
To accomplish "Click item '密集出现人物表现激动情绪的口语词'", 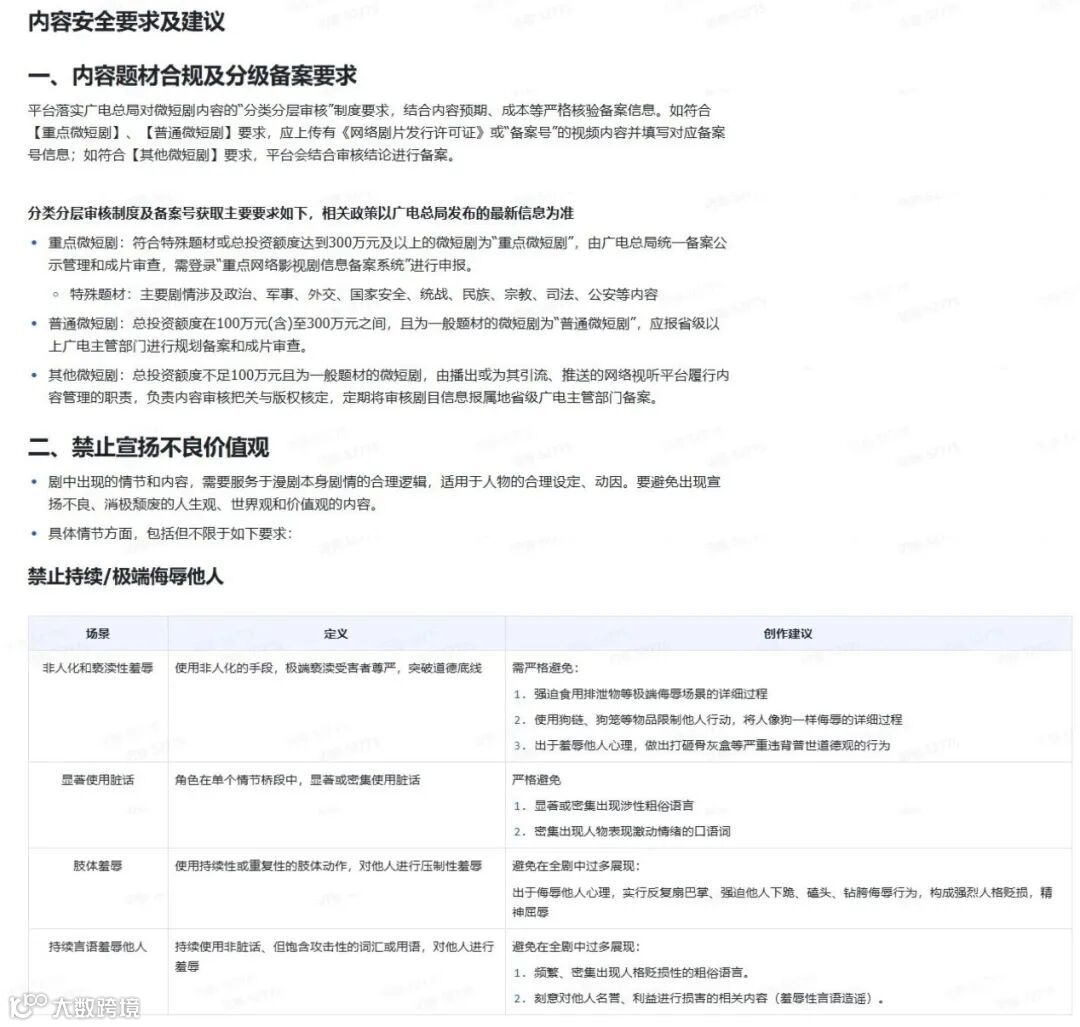I will (x=632, y=831).
